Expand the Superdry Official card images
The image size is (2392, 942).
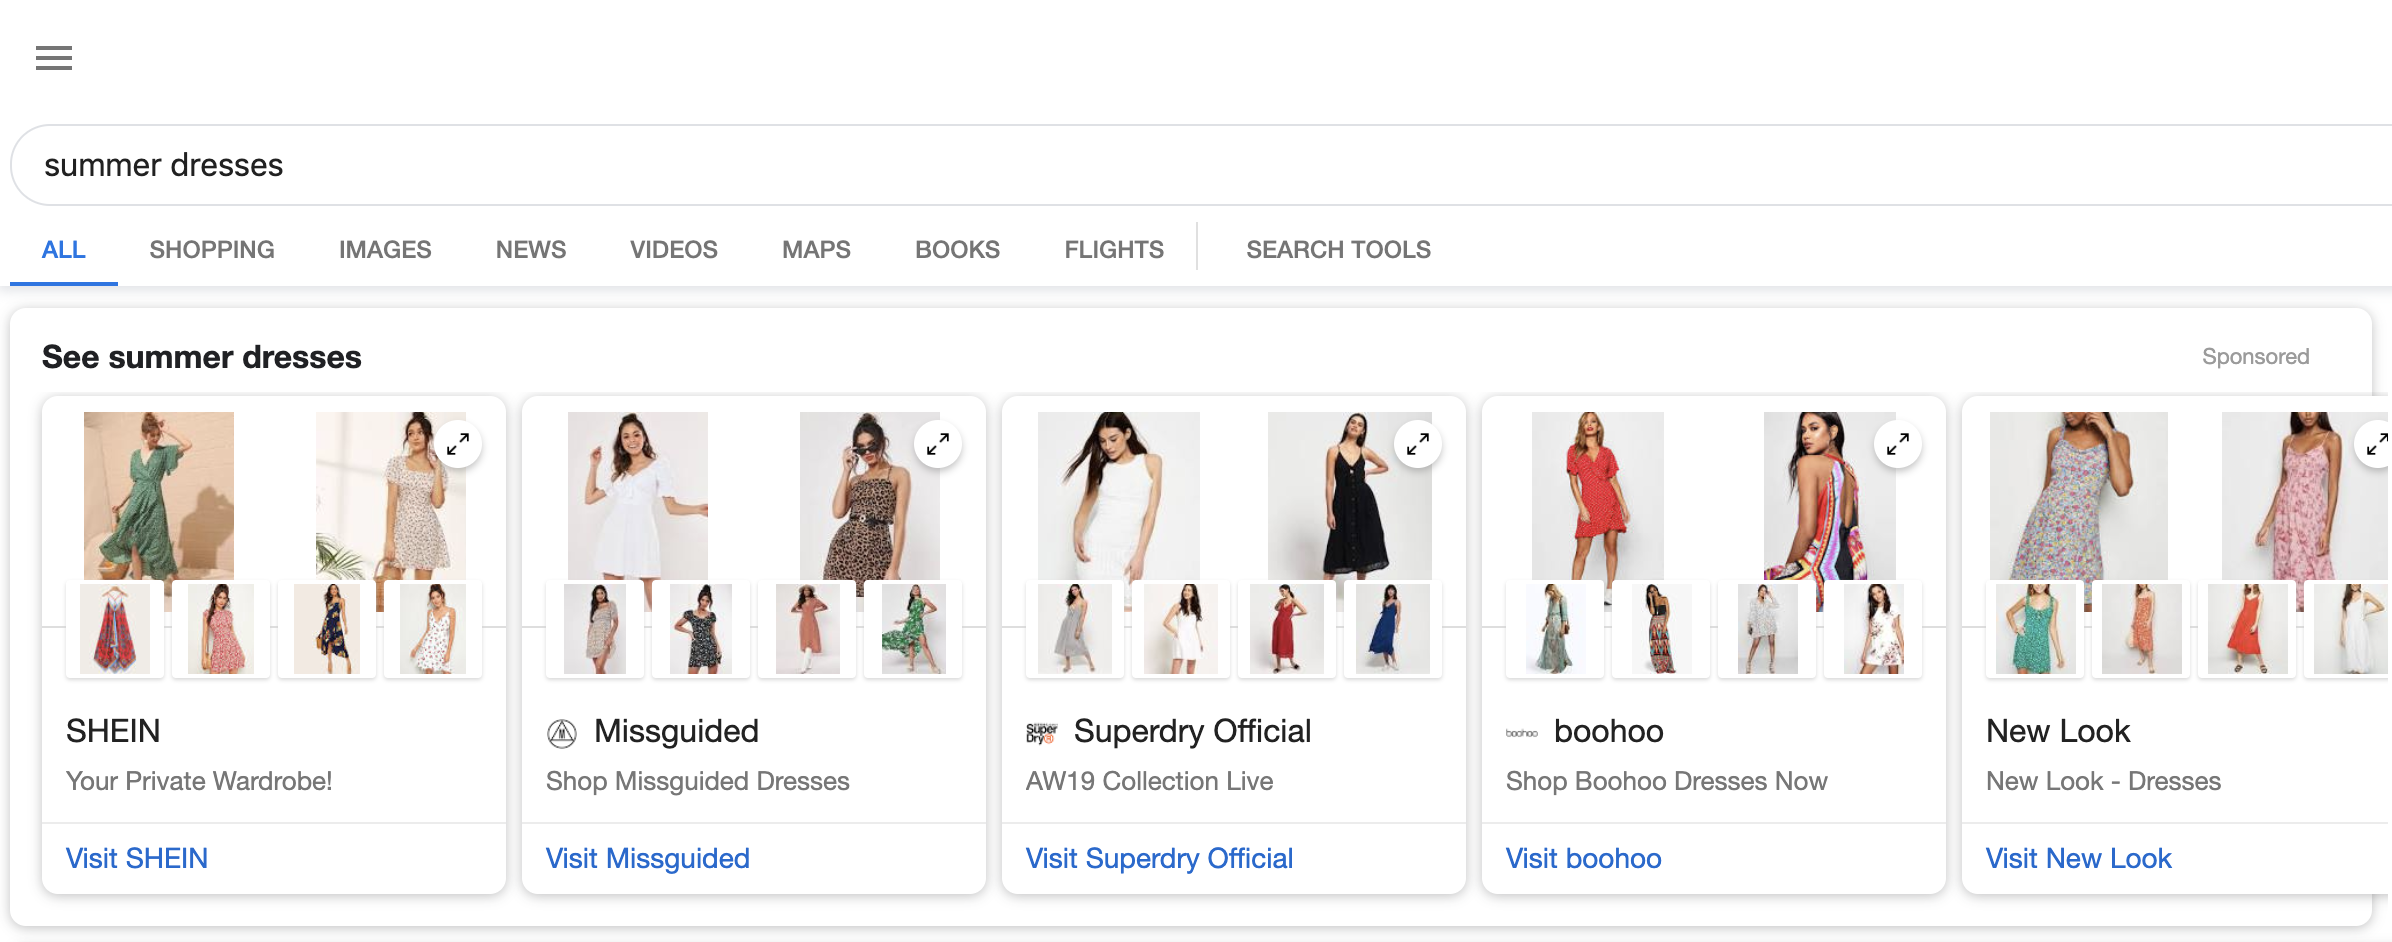1418,444
